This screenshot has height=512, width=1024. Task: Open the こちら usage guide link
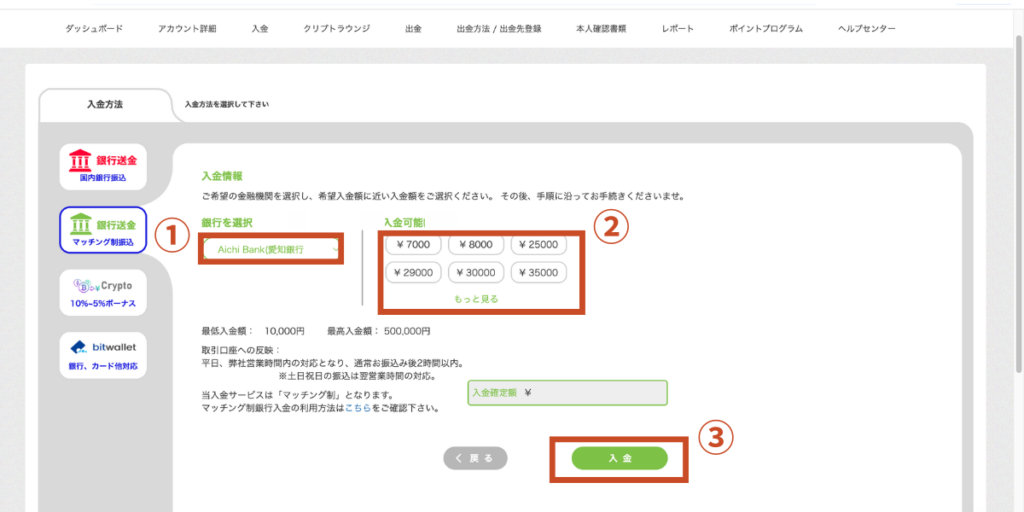coord(358,408)
